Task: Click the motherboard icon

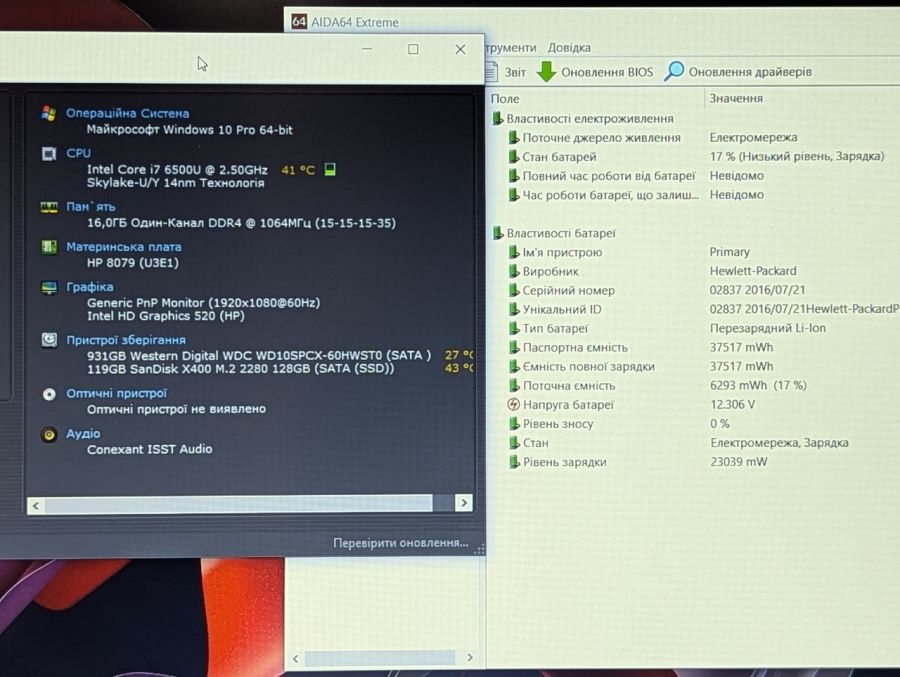Action: (x=49, y=247)
